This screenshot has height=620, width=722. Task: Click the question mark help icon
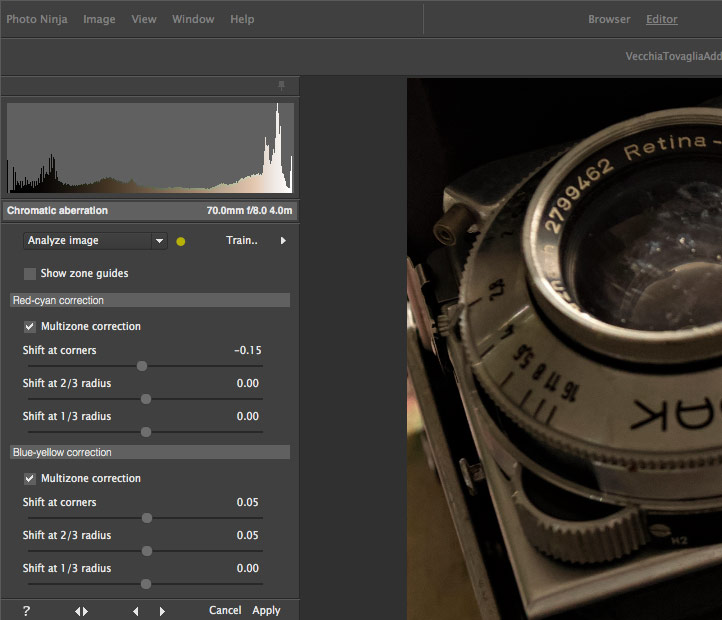coord(26,611)
